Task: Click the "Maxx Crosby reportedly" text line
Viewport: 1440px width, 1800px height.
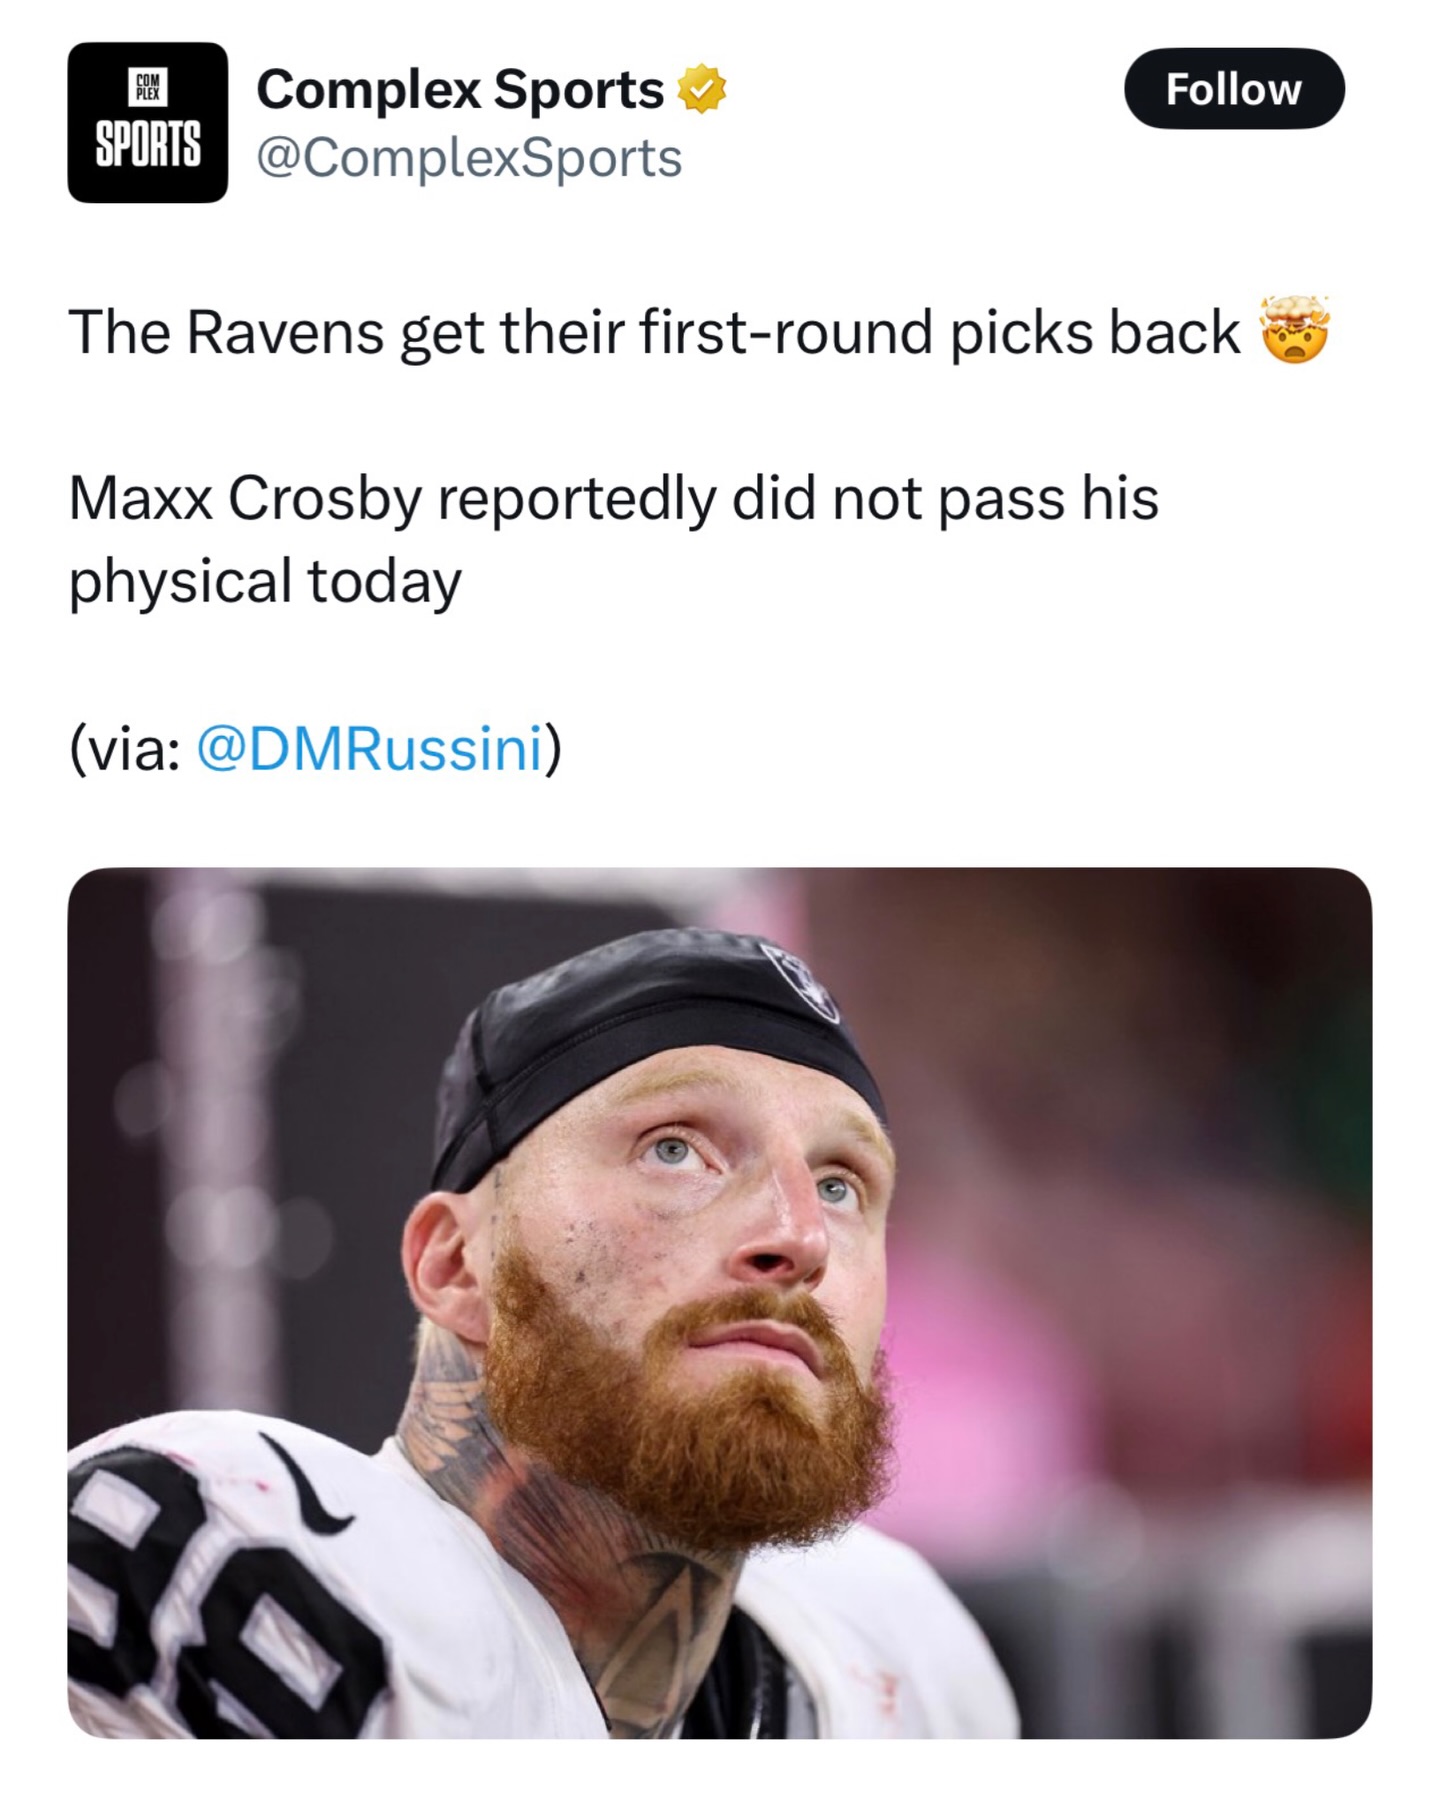Action: [x=613, y=497]
